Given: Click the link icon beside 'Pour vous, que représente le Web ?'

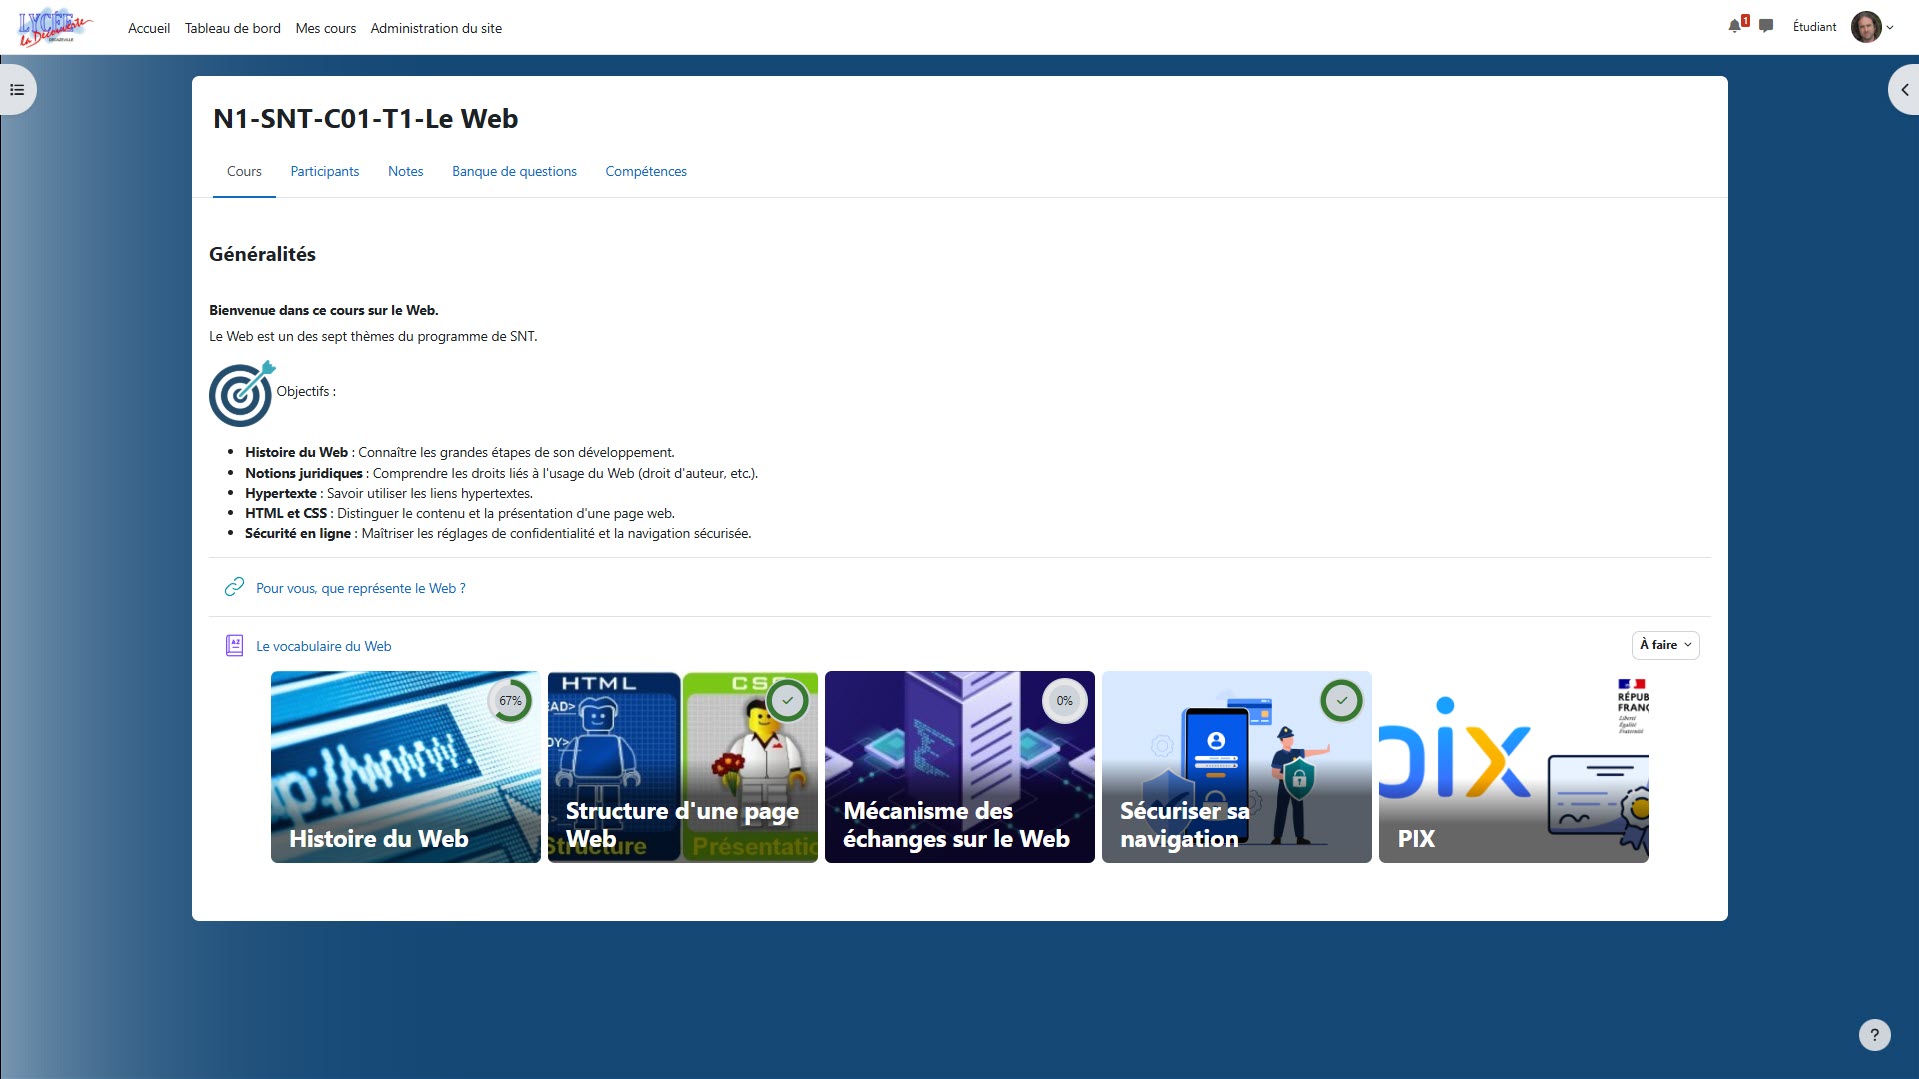Looking at the screenshot, I should click(234, 587).
